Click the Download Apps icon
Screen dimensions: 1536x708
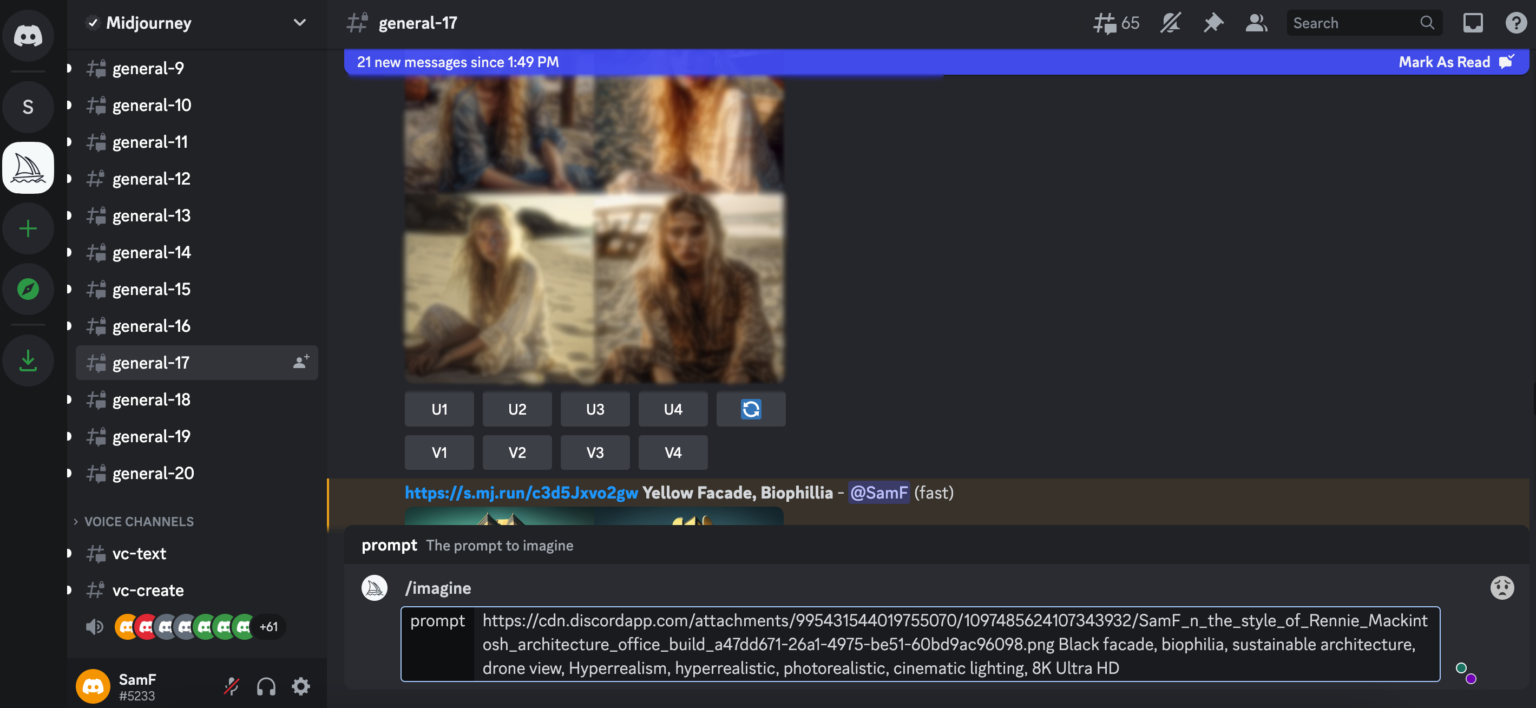point(28,360)
